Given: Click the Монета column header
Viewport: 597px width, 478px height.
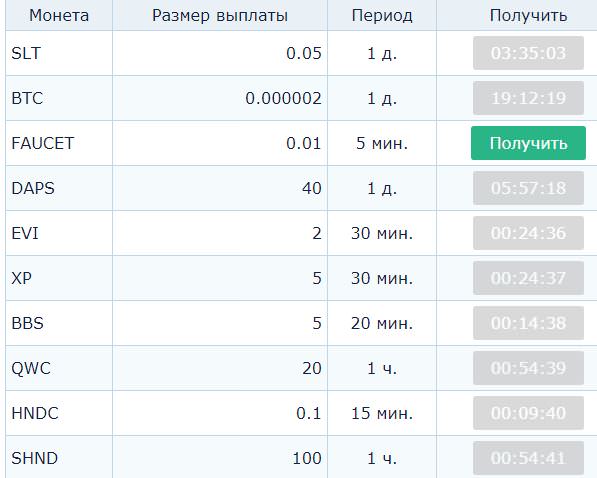Looking at the screenshot, I should coord(59,15).
